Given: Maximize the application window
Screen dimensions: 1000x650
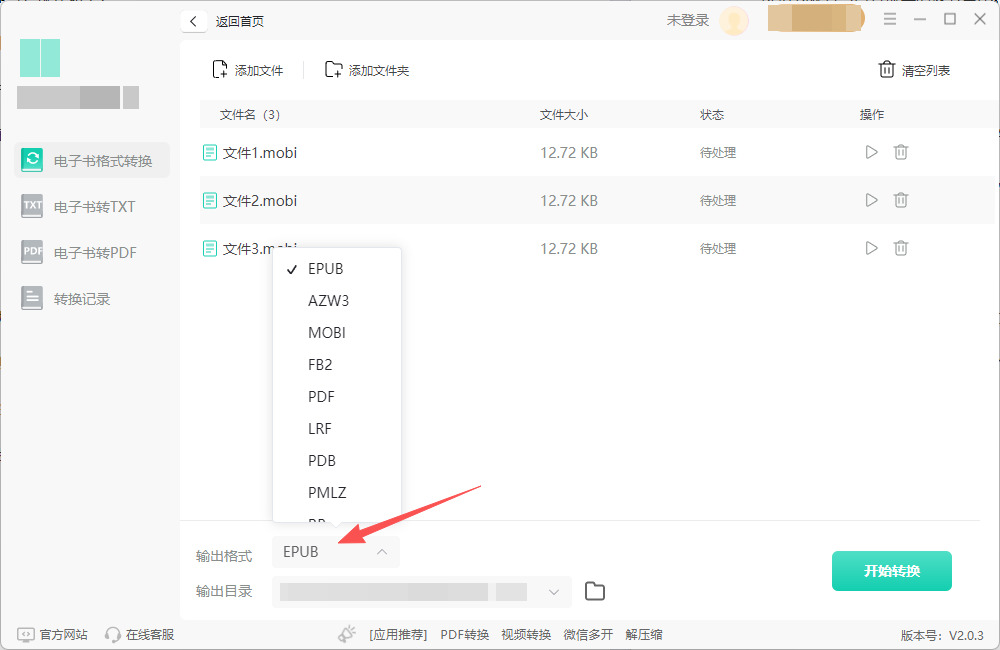Looking at the screenshot, I should tap(950, 19).
